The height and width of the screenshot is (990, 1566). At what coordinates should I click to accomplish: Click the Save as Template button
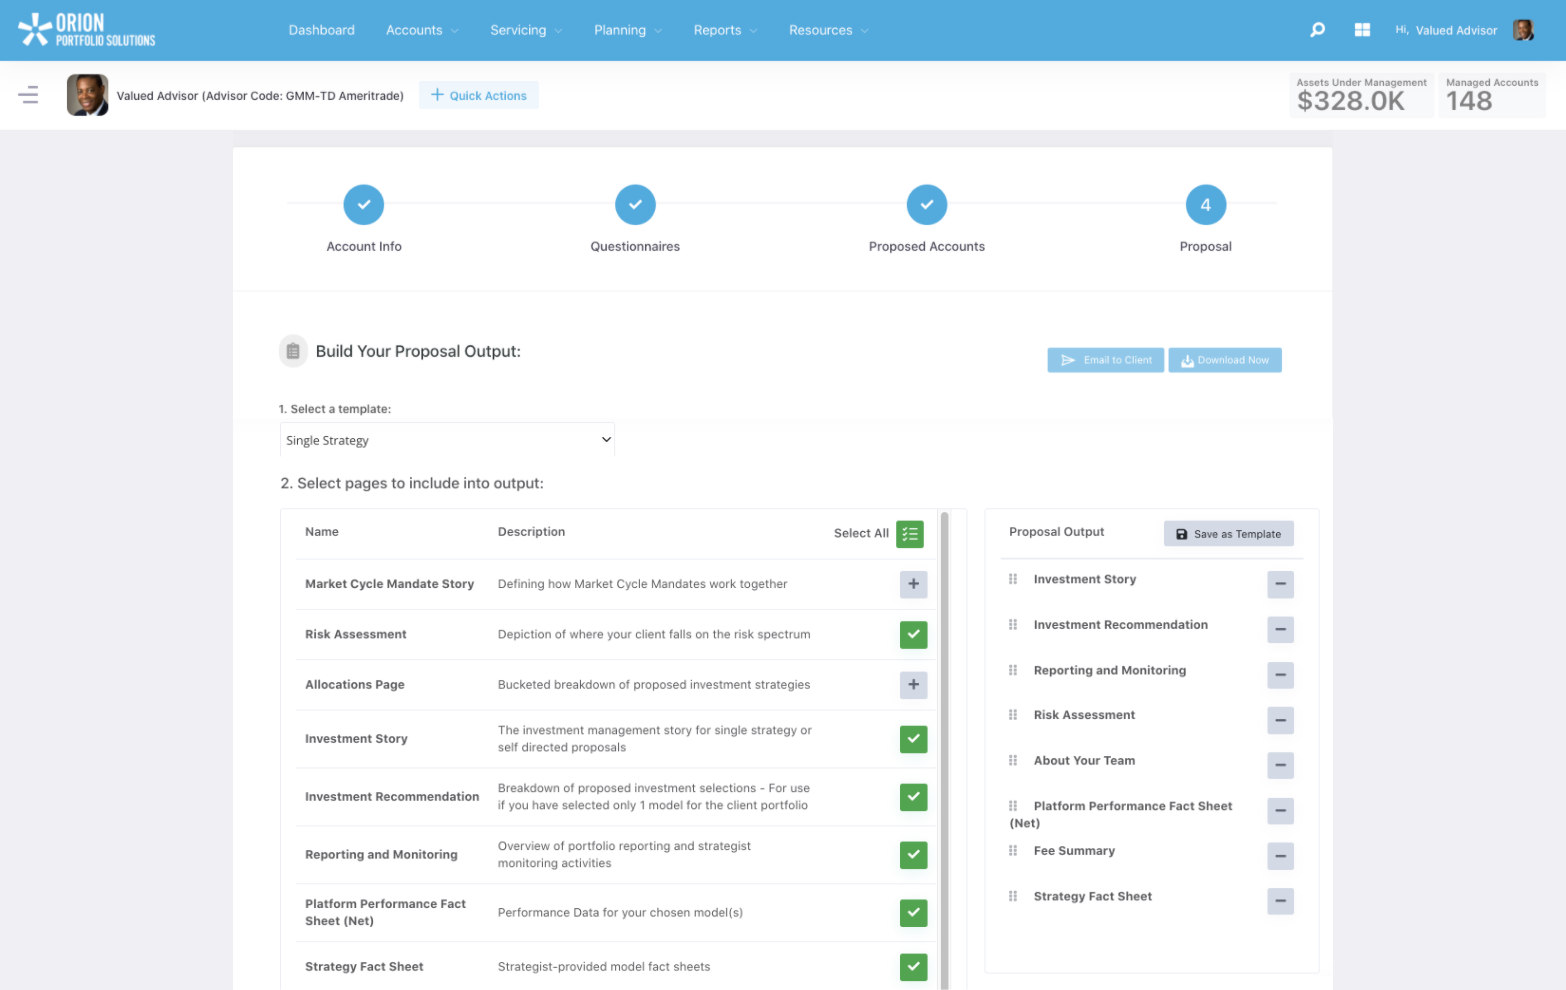tap(1228, 534)
